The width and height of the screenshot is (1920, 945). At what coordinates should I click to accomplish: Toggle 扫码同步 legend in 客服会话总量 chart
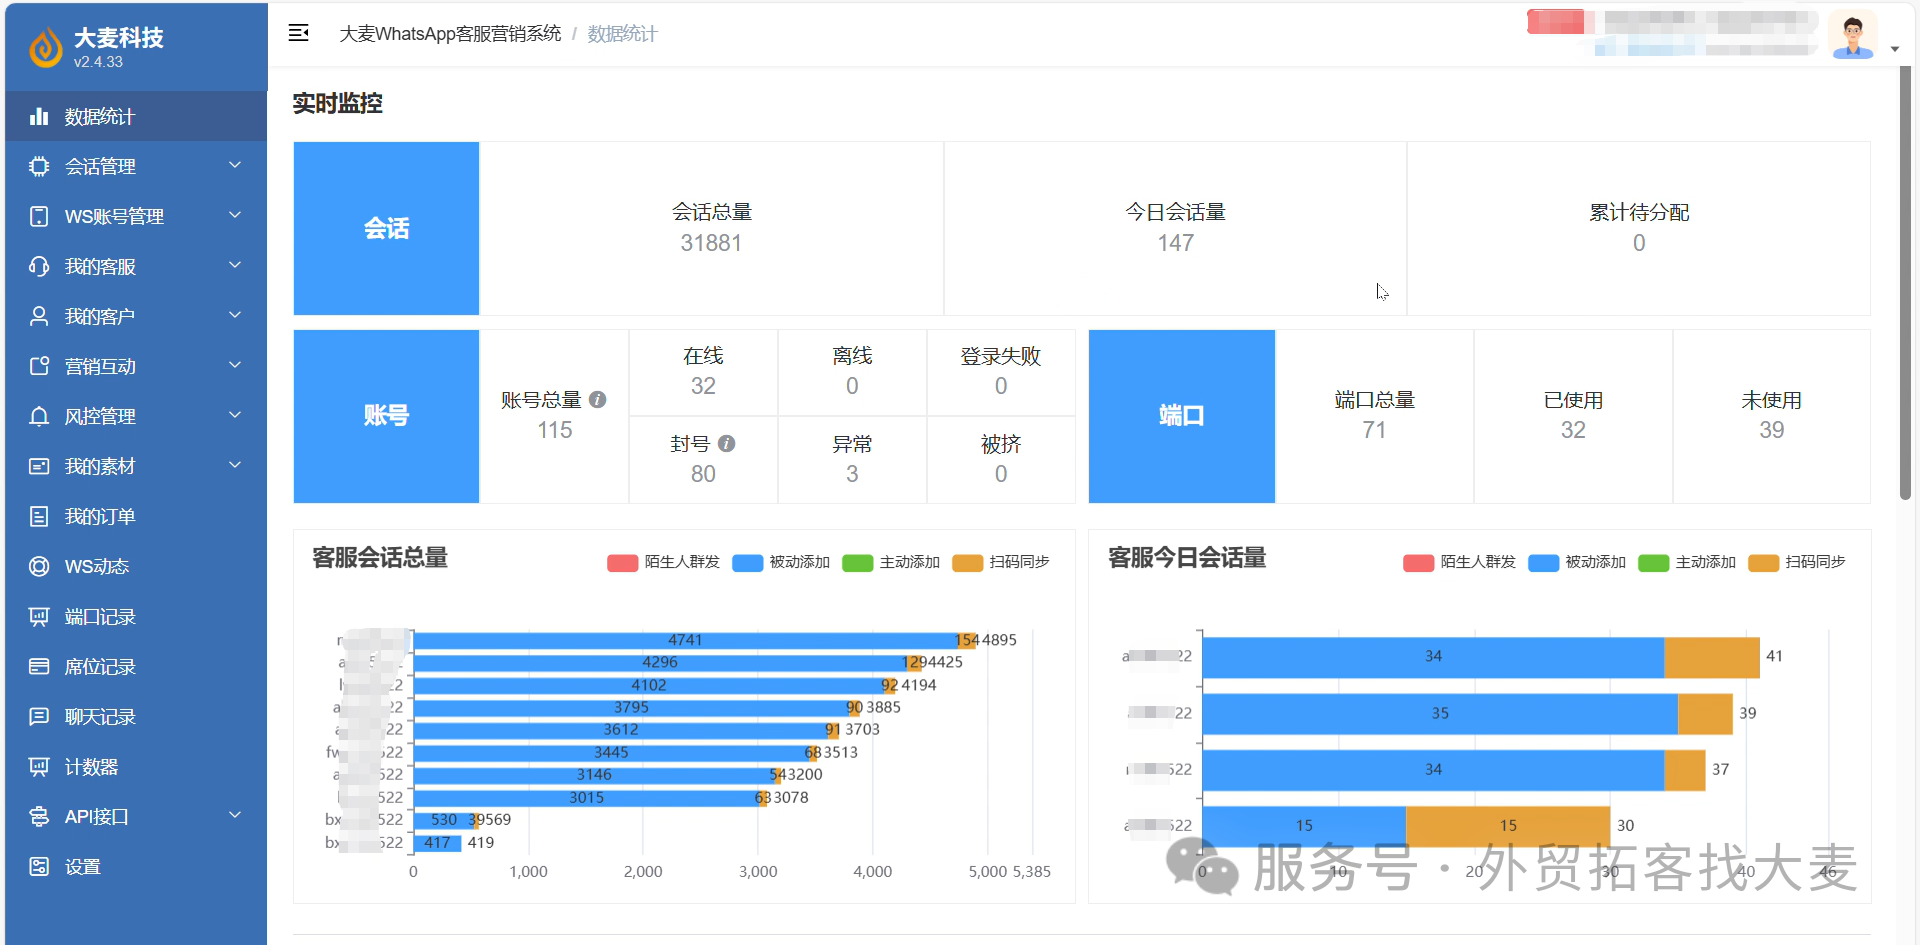pyautogui.click(x=1001, y=562)
